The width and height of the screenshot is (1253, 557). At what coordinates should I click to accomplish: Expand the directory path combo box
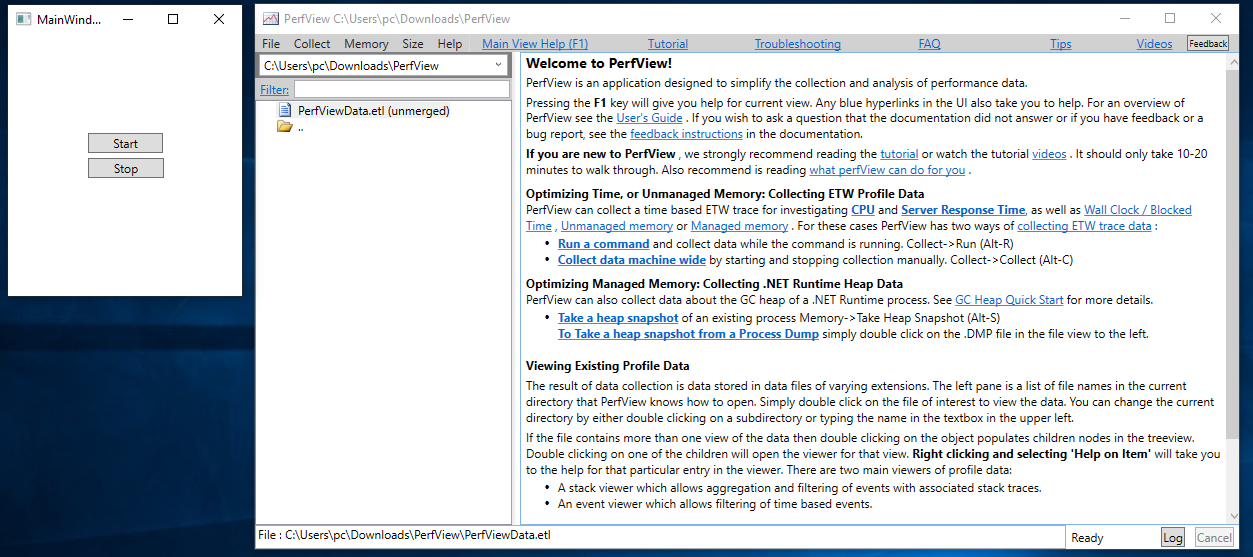[499, 65]
